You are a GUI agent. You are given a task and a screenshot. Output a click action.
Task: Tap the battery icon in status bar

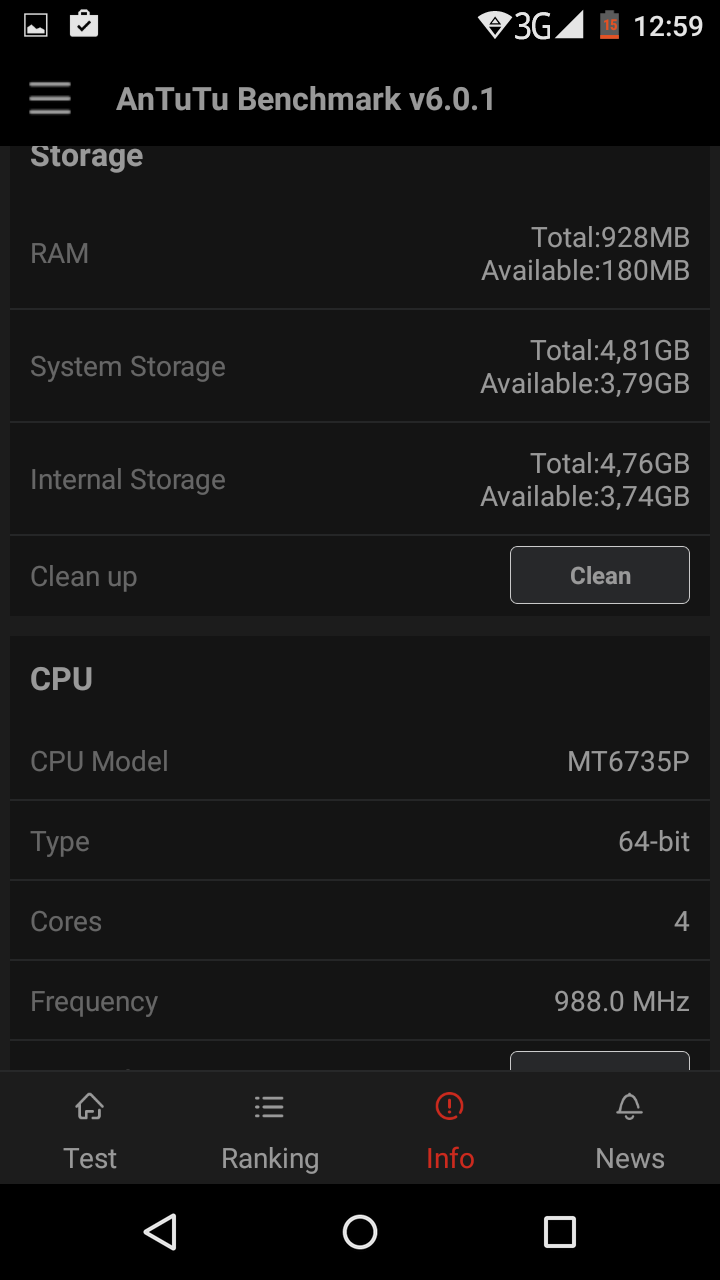[x=609, y=25]
